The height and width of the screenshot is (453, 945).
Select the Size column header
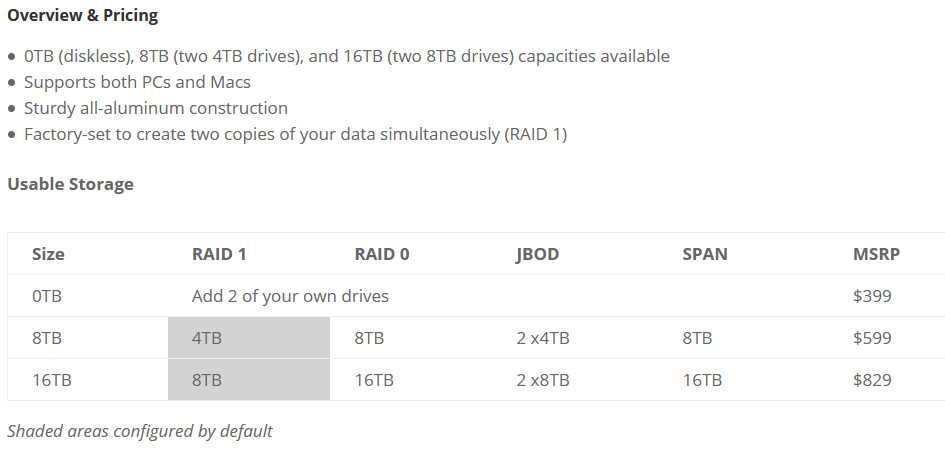click(48, 254)
